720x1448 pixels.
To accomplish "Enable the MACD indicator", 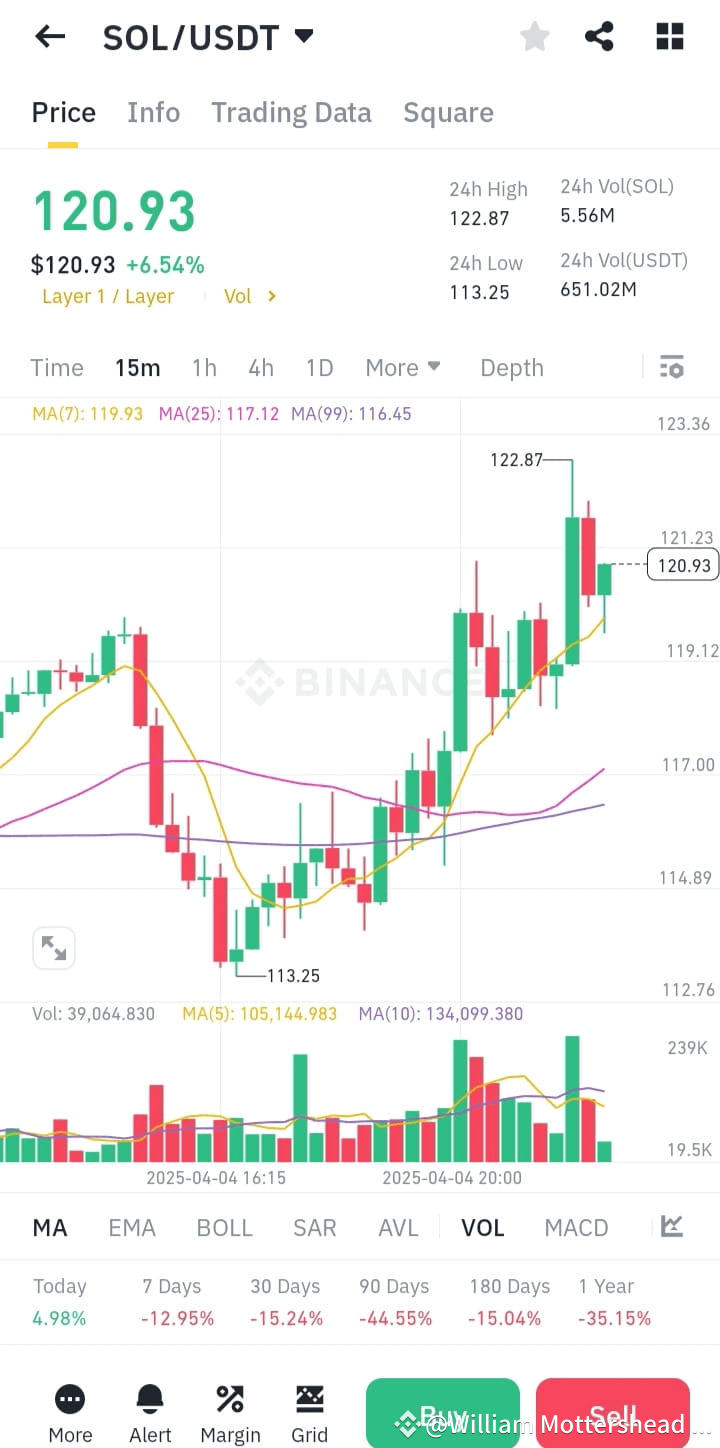I will tap(576, 1226).
